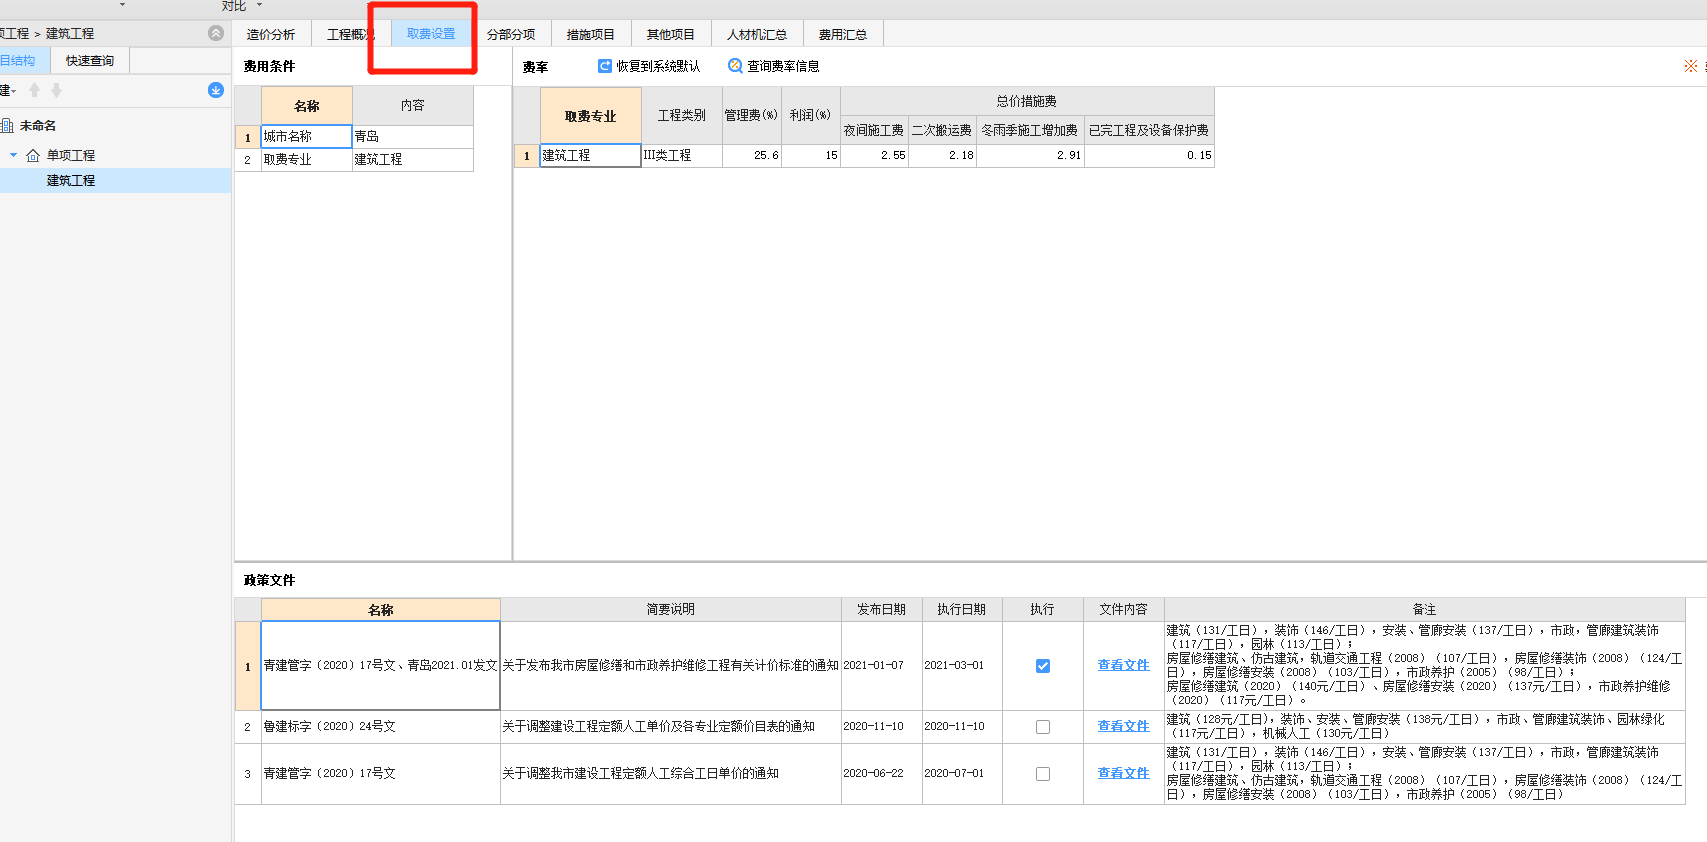Screen dimensions: 1707x842
Task: Click the 名称 header in 费用条件 table
Action: tap(306, 106)
